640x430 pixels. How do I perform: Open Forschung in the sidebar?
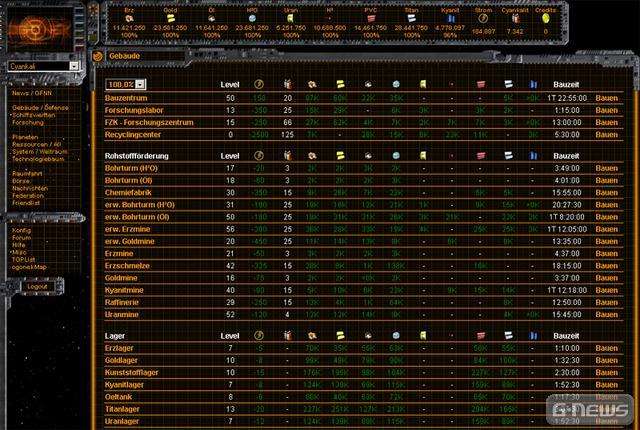point(27,122)
